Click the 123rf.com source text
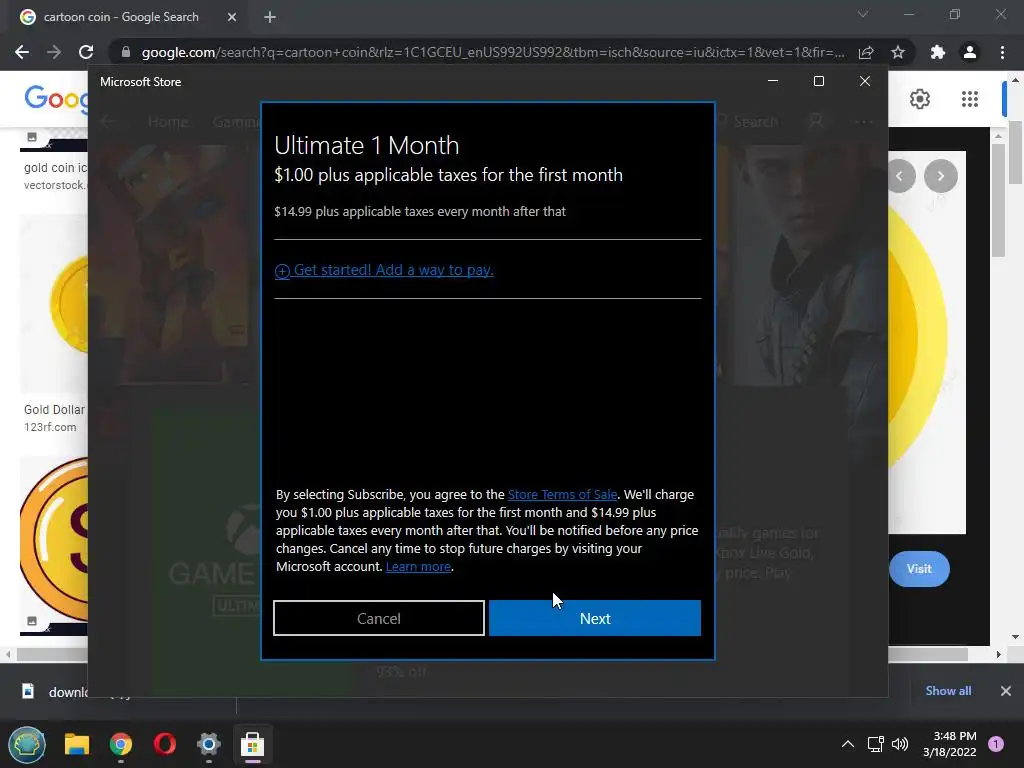Screen dimensions: 1024x768 (x=50, y=427)
